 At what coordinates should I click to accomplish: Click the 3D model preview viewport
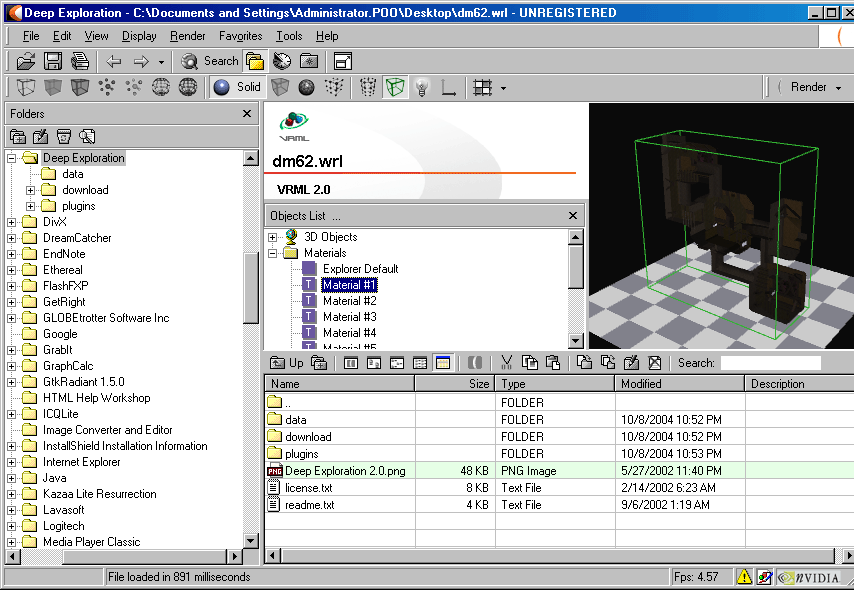(721, 226)
